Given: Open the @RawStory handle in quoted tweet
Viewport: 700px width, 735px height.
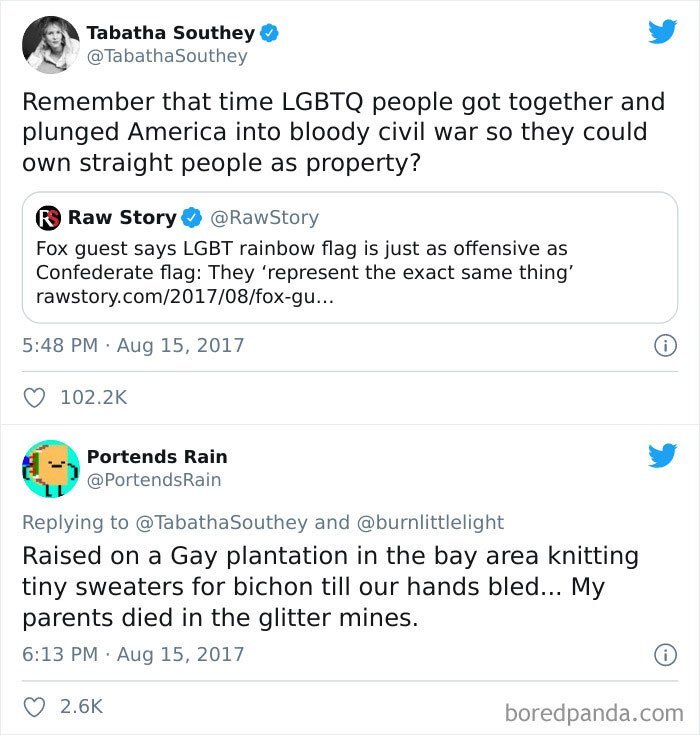Looking at the screenshot, I should [264, 218].
